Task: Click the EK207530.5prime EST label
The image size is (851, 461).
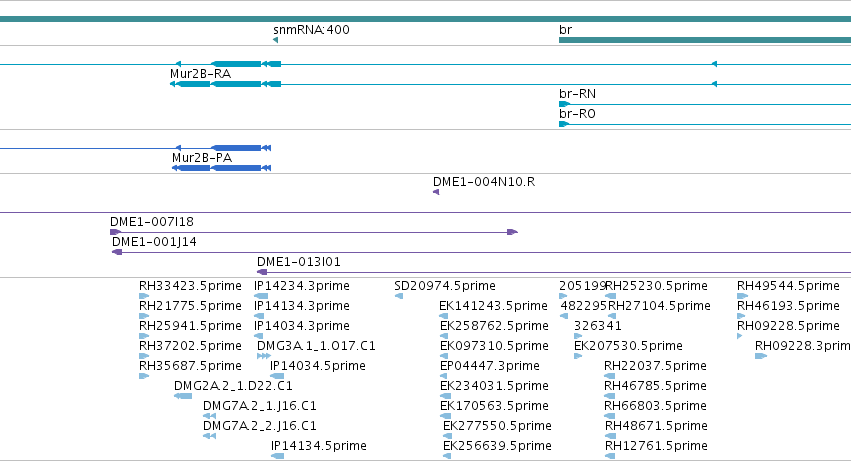Action: click(x=628, y=346)
